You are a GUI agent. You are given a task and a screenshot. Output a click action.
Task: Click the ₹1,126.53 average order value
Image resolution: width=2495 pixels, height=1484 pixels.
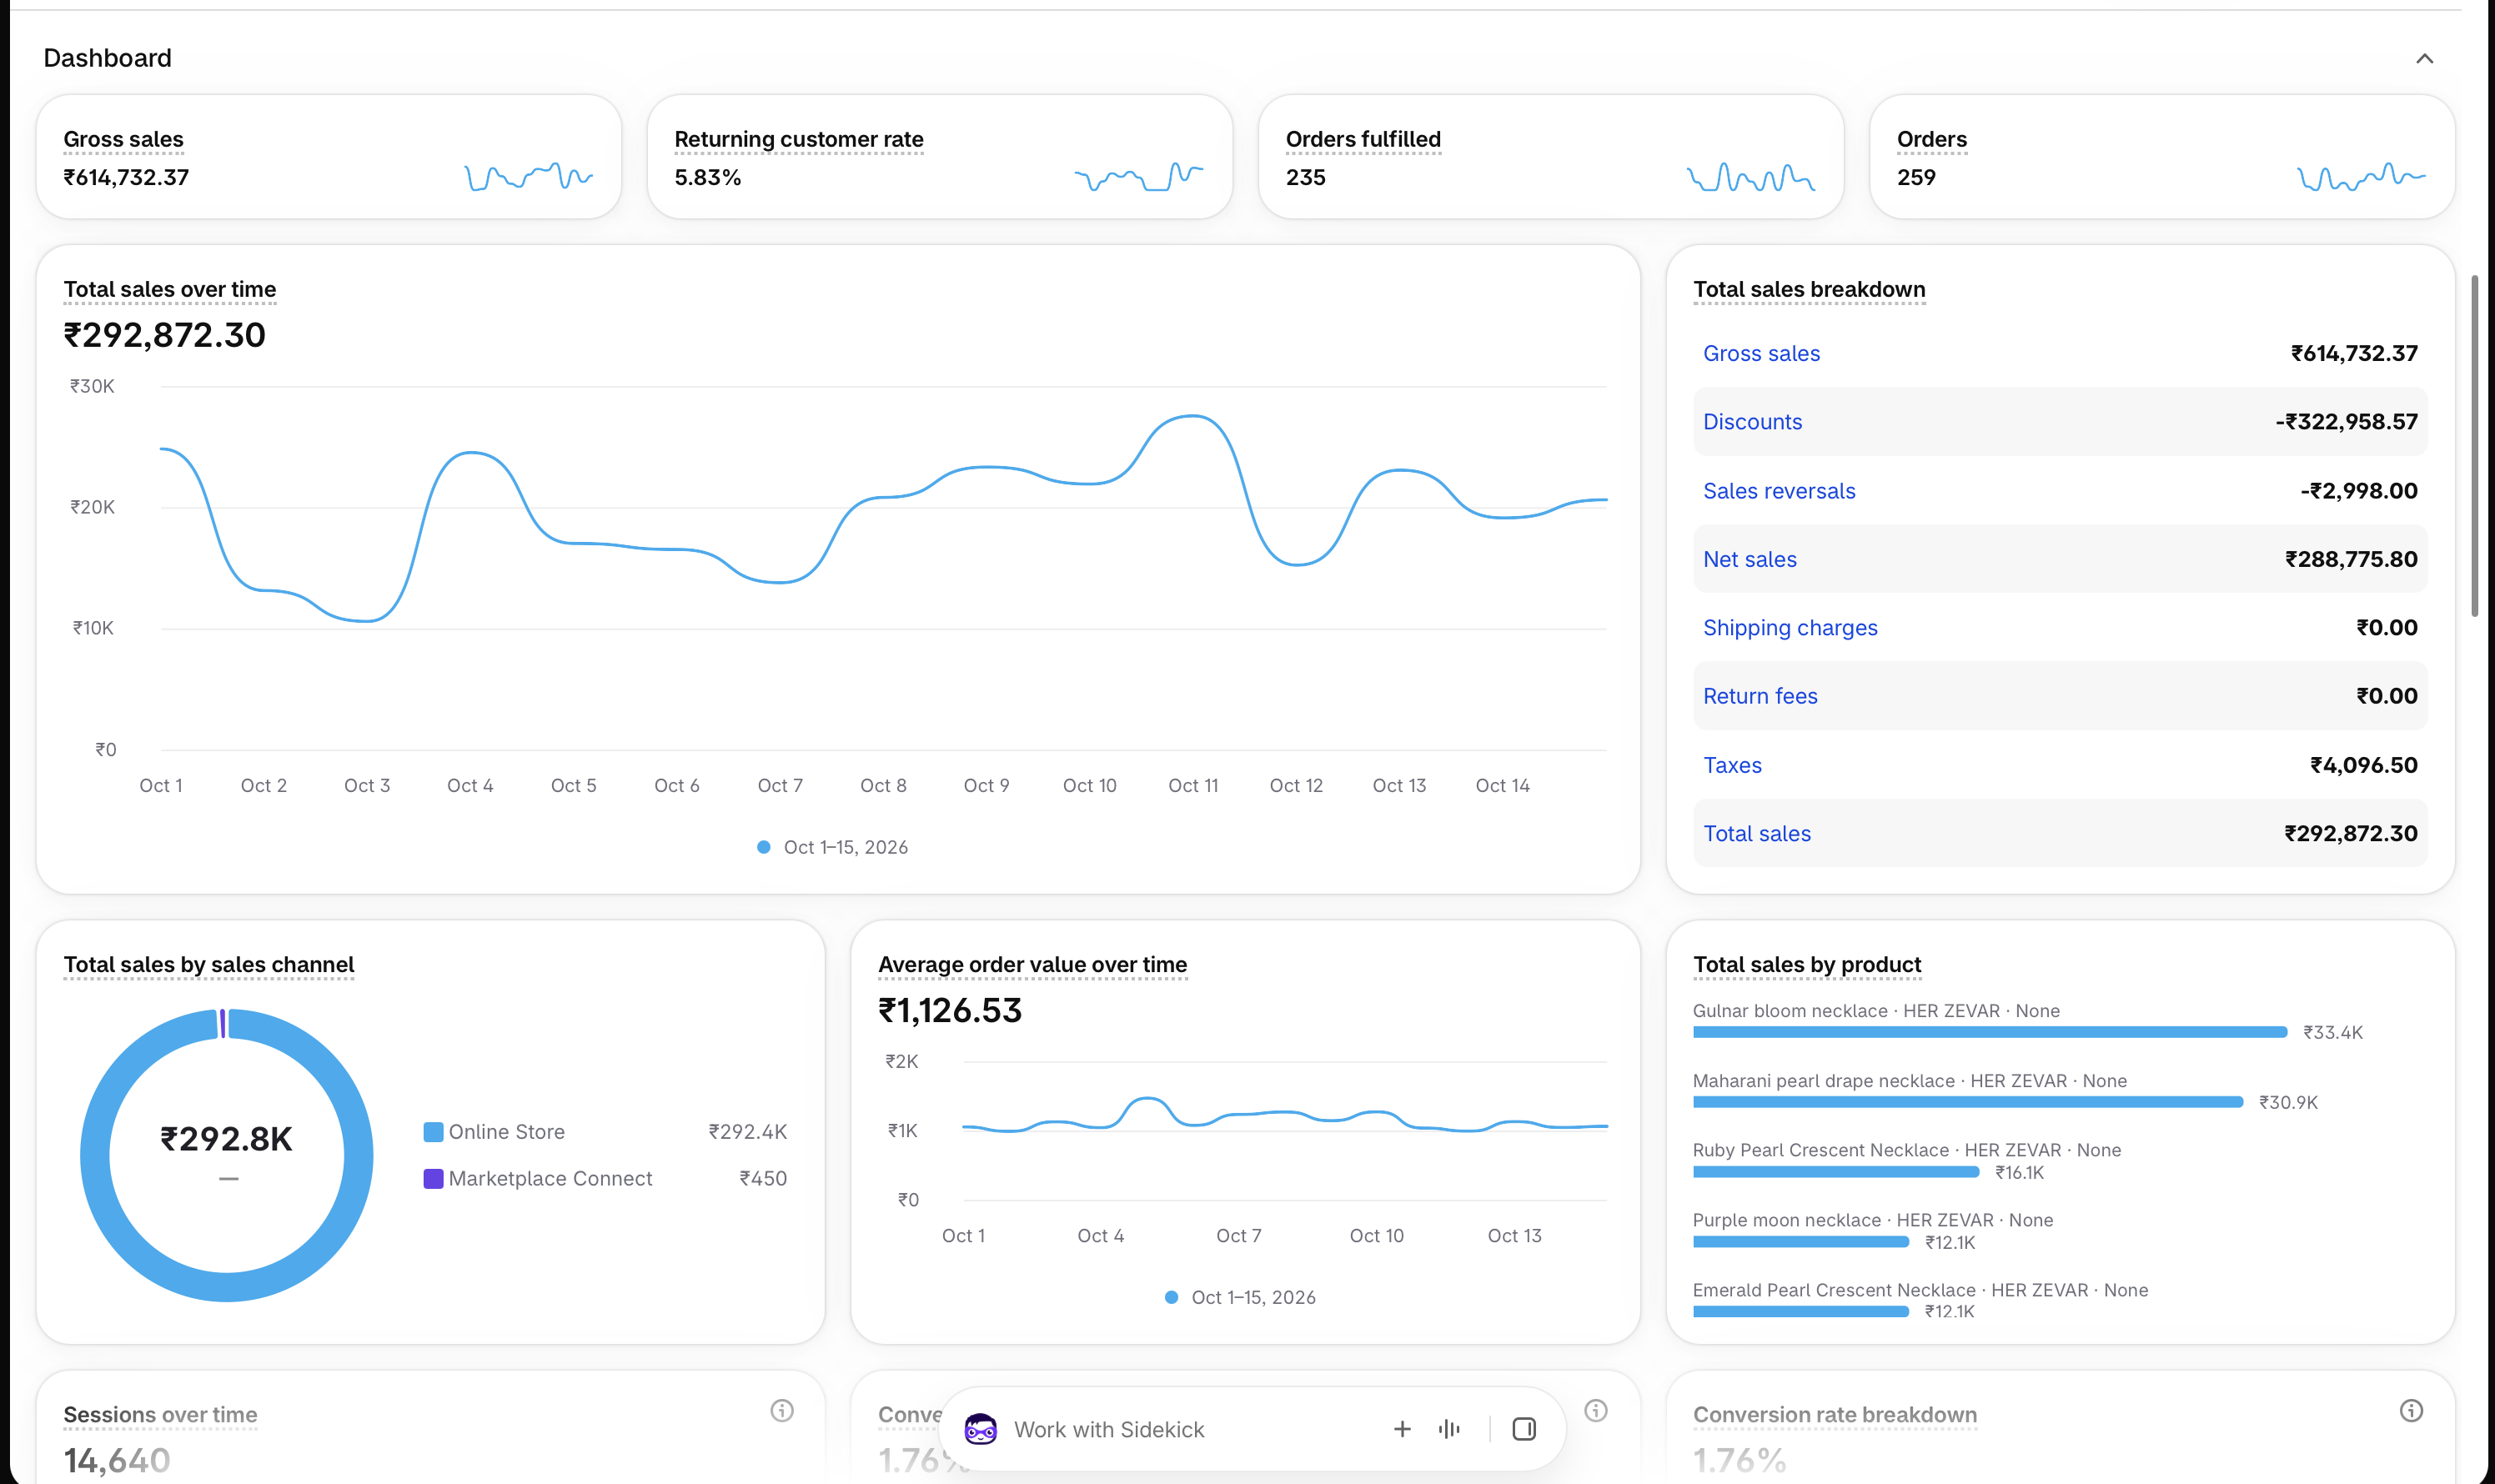(x=950, y=1010)
